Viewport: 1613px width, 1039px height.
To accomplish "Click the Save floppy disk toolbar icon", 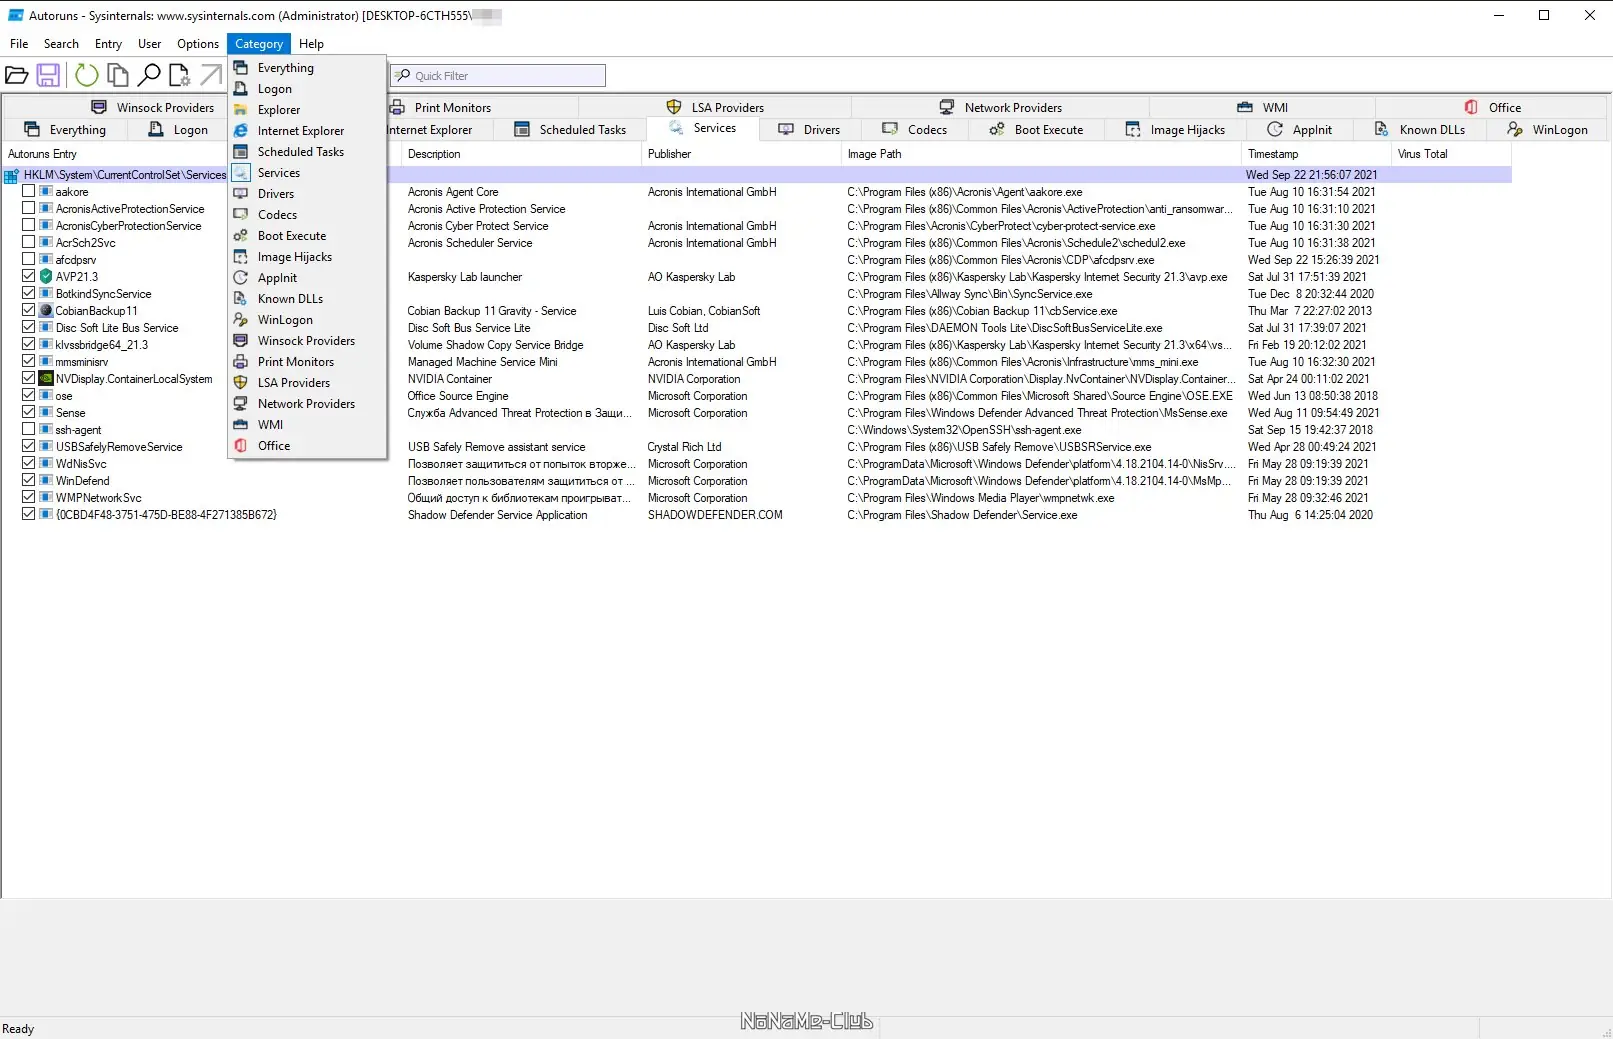I will (x=48, y=75).
